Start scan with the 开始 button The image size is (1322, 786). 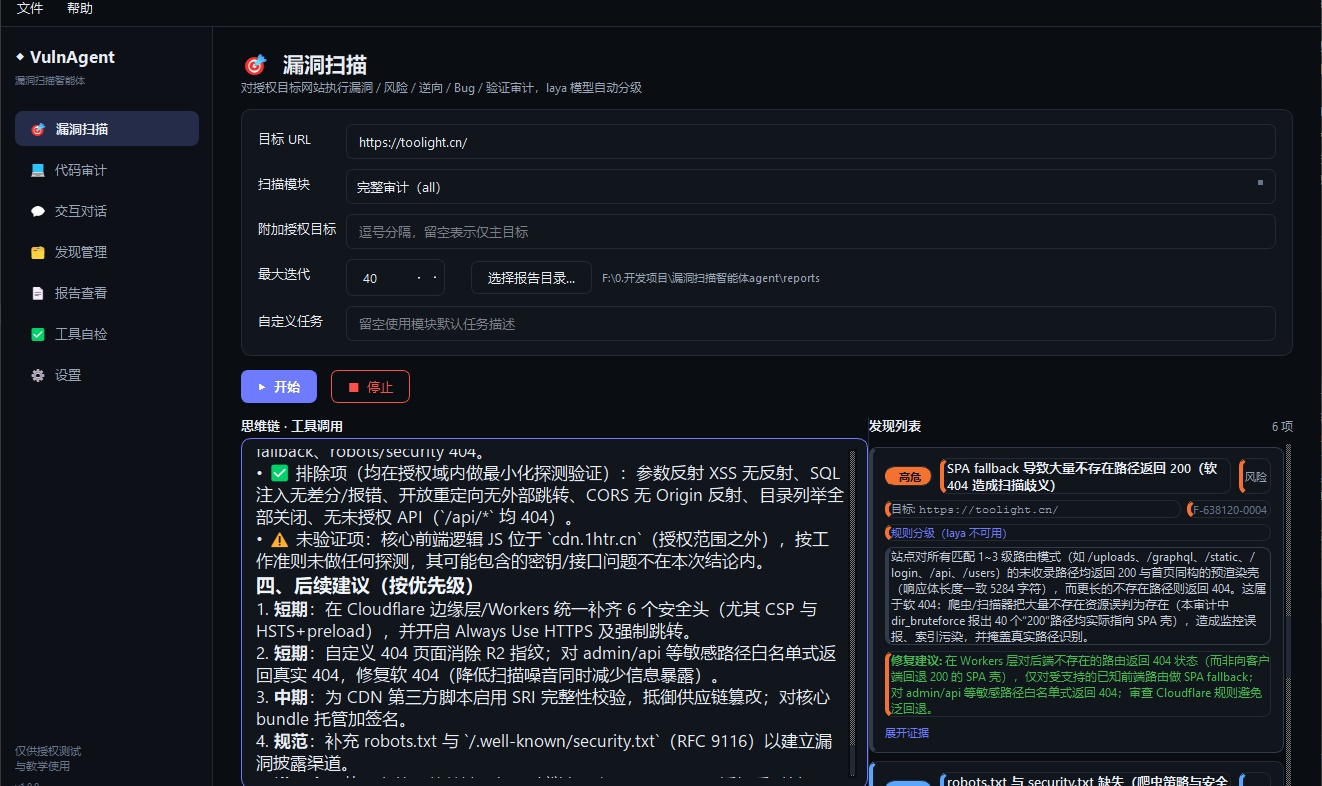pyautogui.click(x=279, y=386)
